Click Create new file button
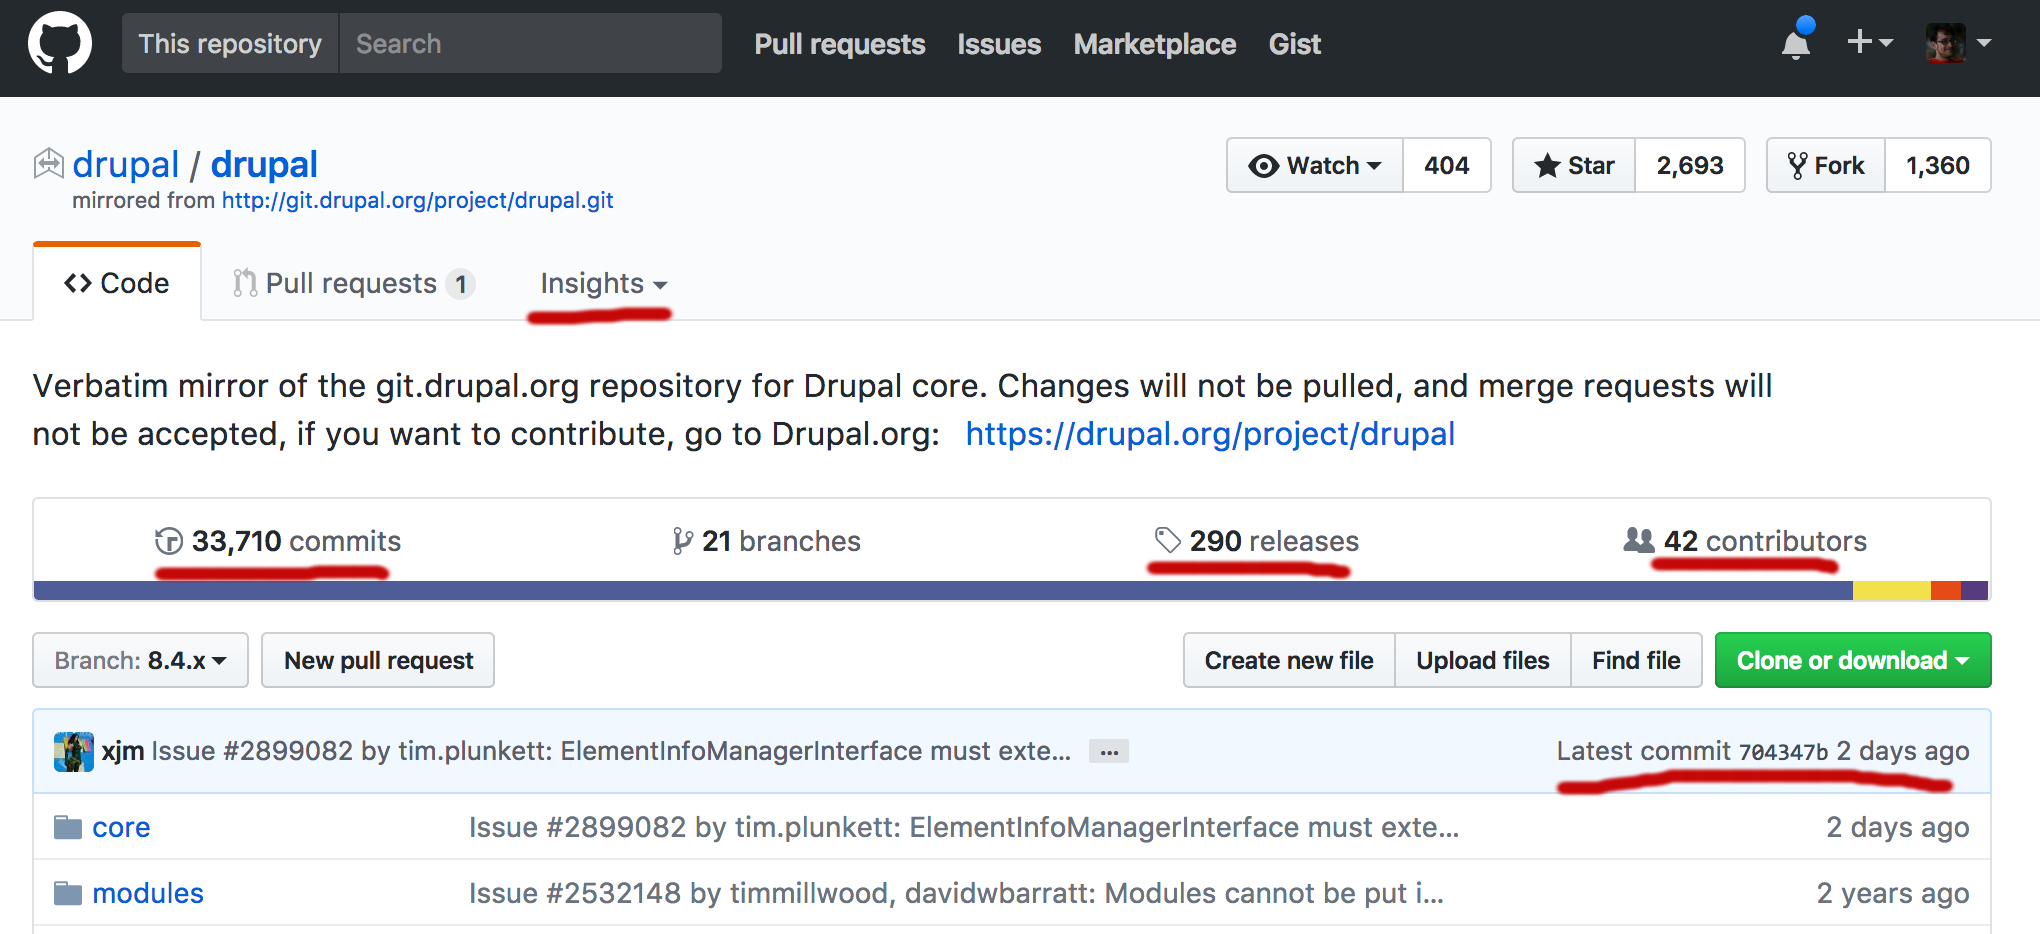This screenshot has width=2040, height=934. pos(1289,660)
